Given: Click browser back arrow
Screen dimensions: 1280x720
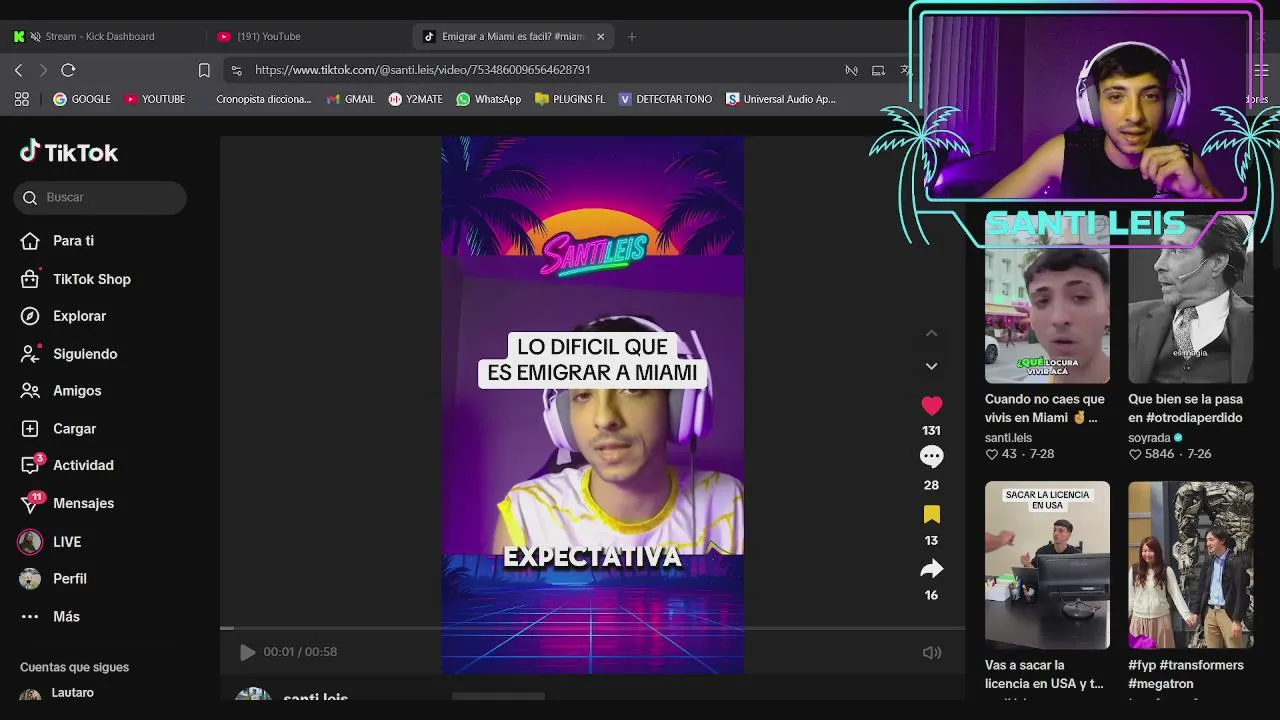Looking at the screenshot, I should pos(18,70).
